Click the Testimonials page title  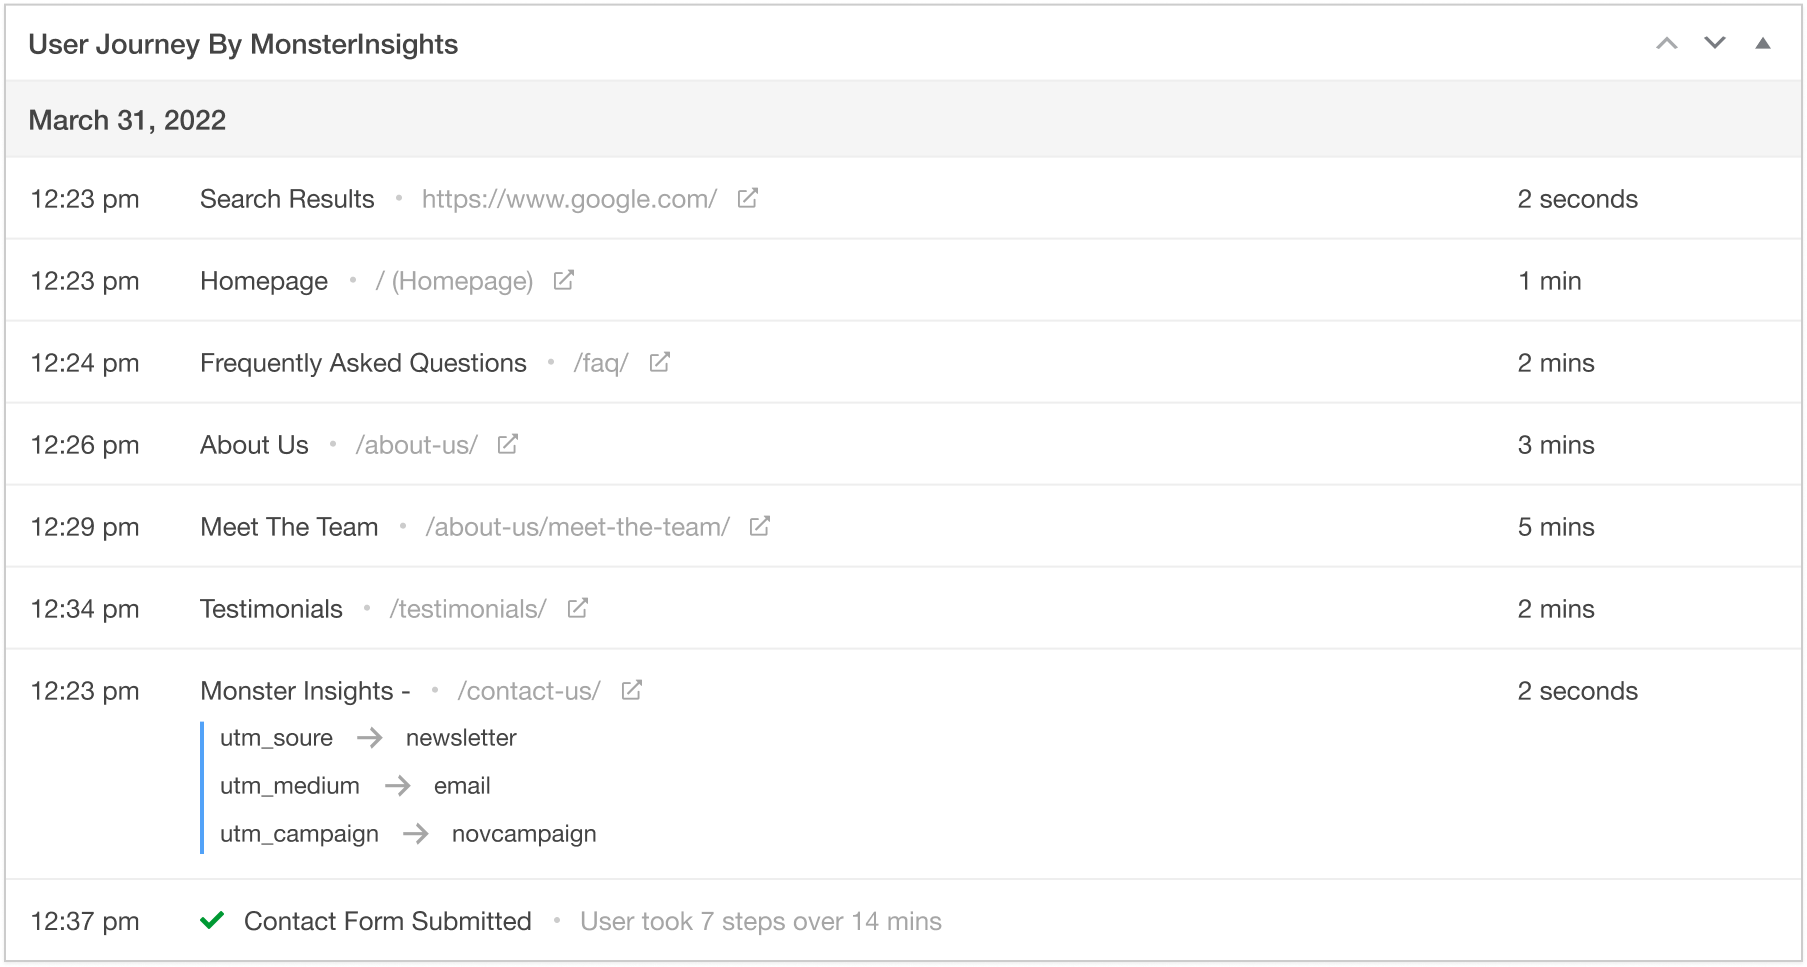271,609
